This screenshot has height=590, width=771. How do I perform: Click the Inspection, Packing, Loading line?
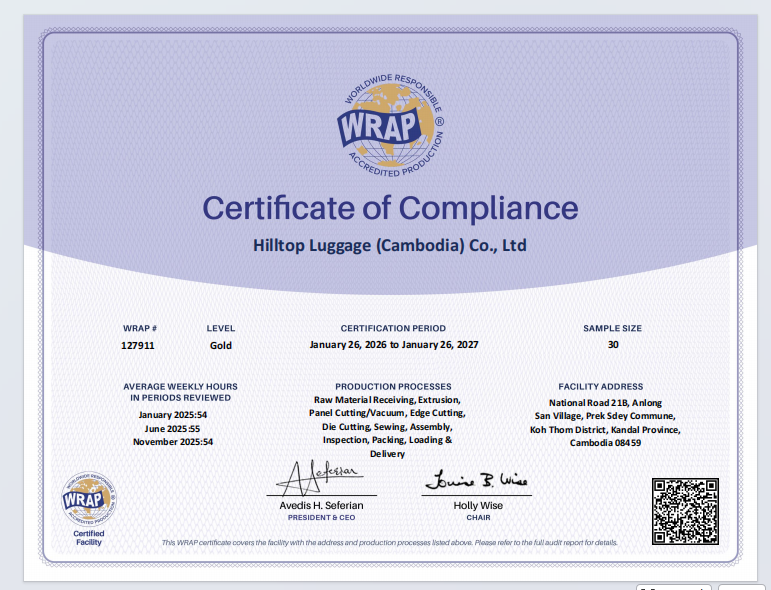[387, 440]
